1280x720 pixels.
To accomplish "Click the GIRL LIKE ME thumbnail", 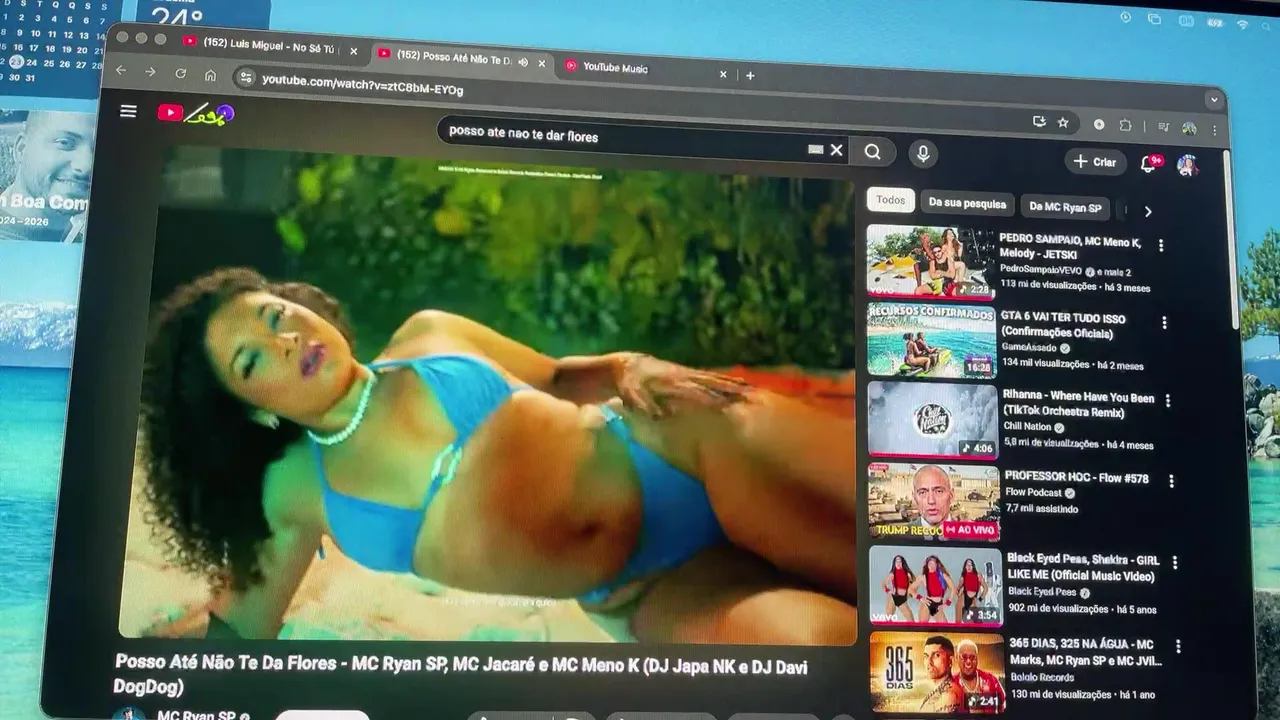I will [x=935, y=585].
